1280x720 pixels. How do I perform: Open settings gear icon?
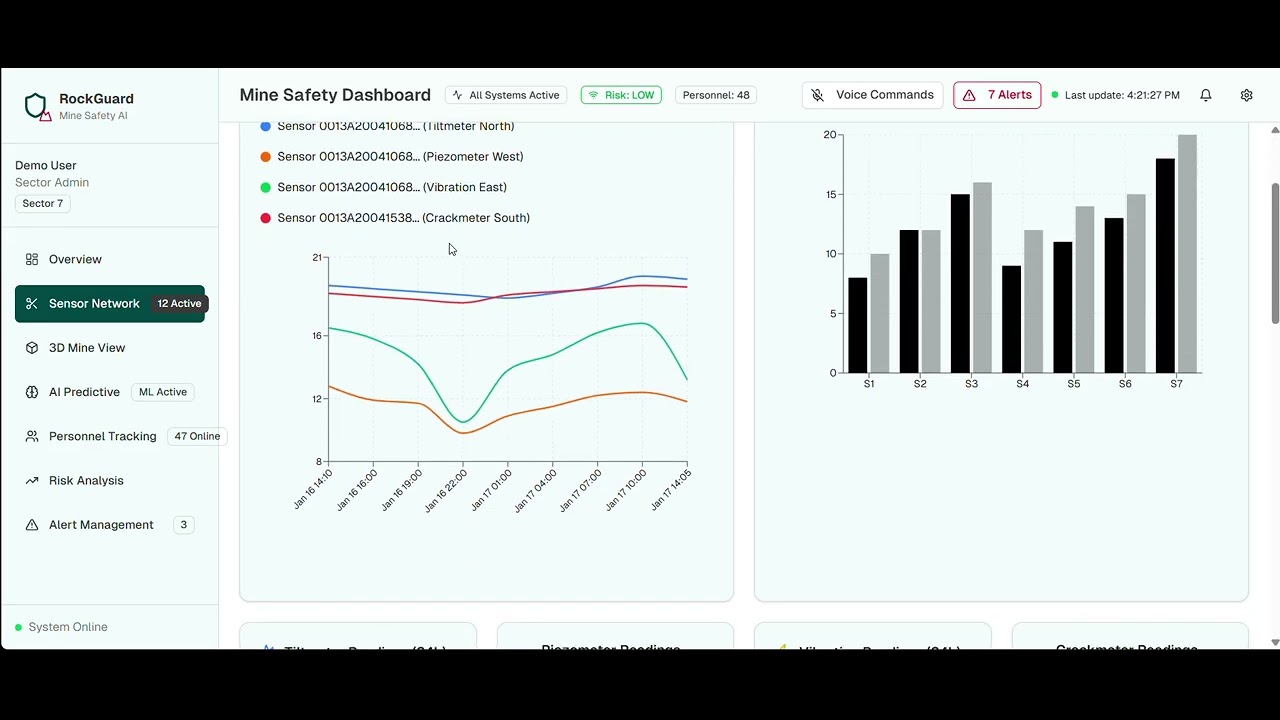point(1247,95)
